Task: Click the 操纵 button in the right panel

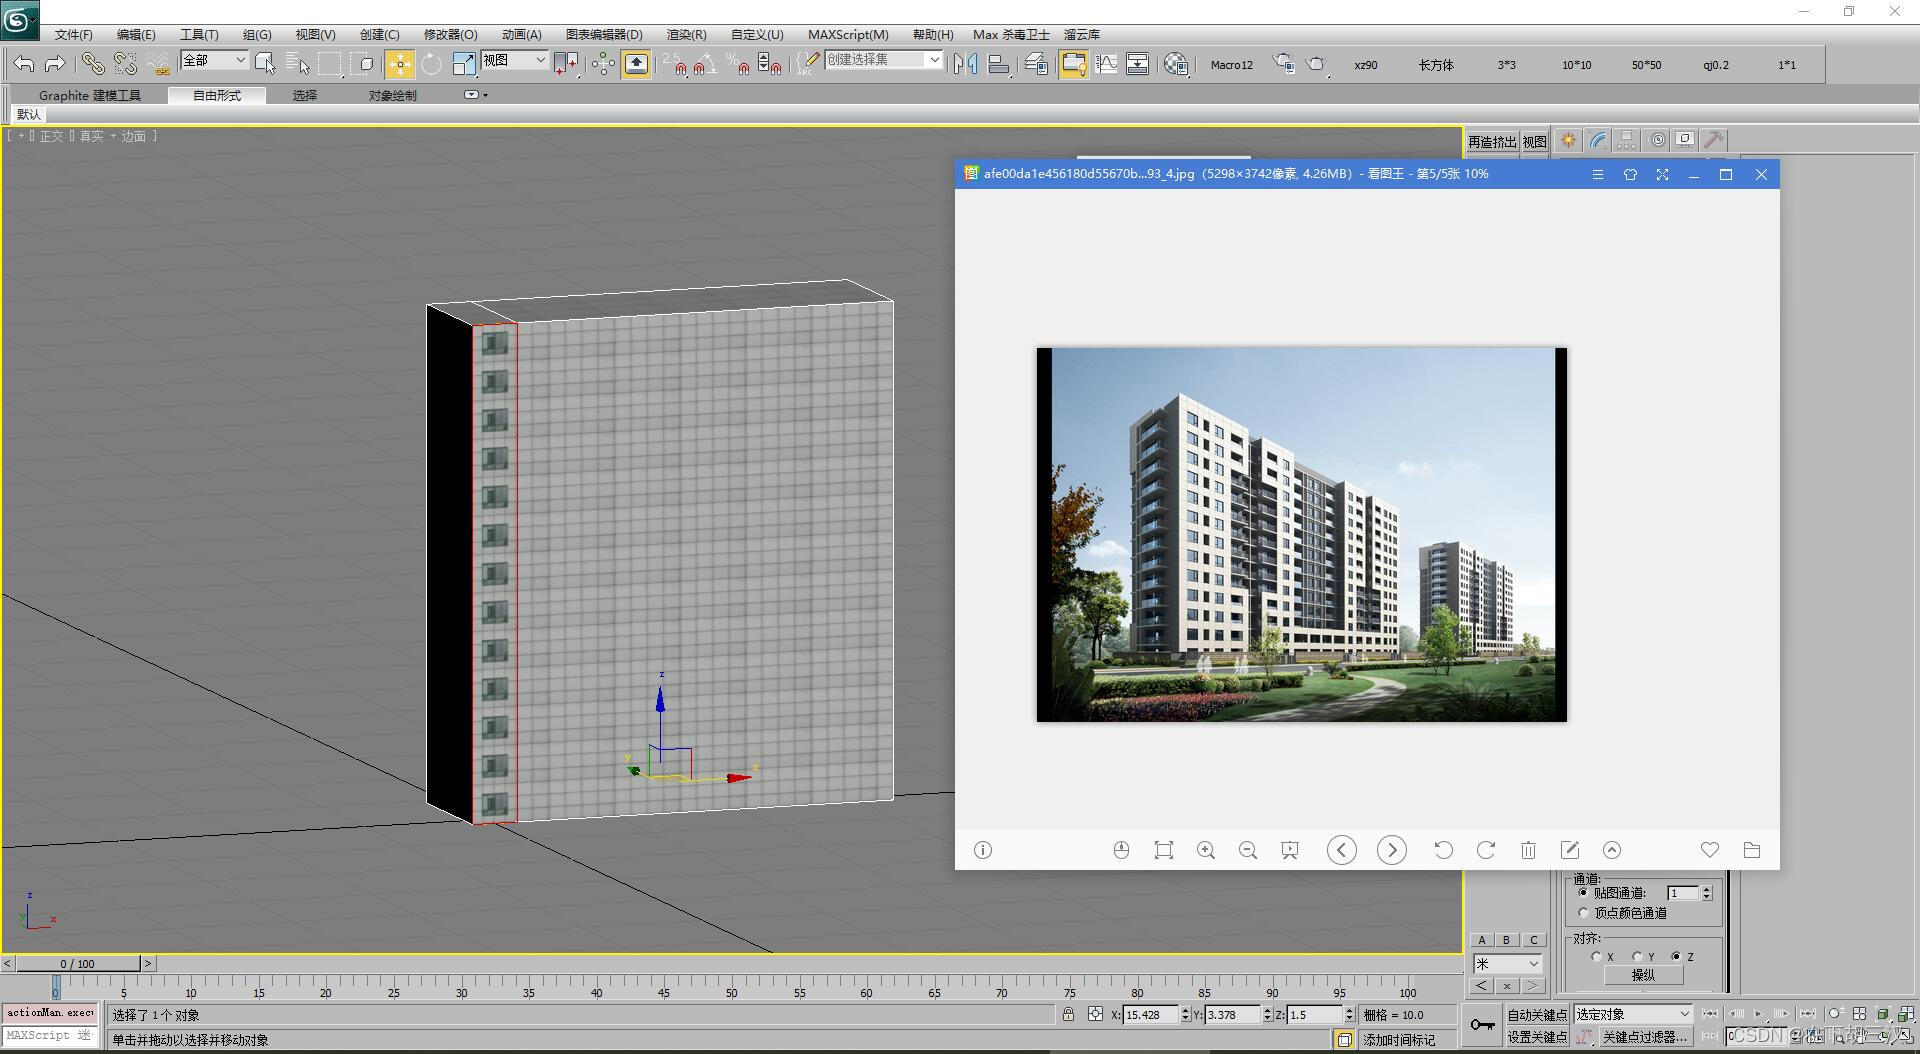Action: (x=1644, y=975)
